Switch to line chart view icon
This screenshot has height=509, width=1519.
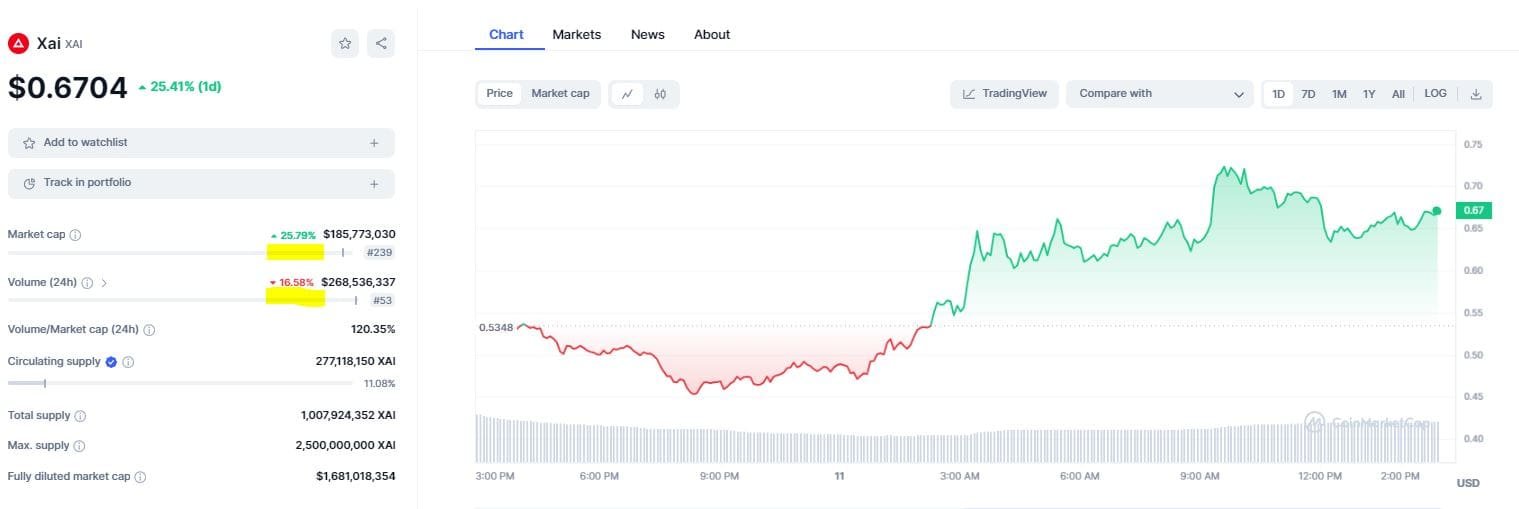627,94
